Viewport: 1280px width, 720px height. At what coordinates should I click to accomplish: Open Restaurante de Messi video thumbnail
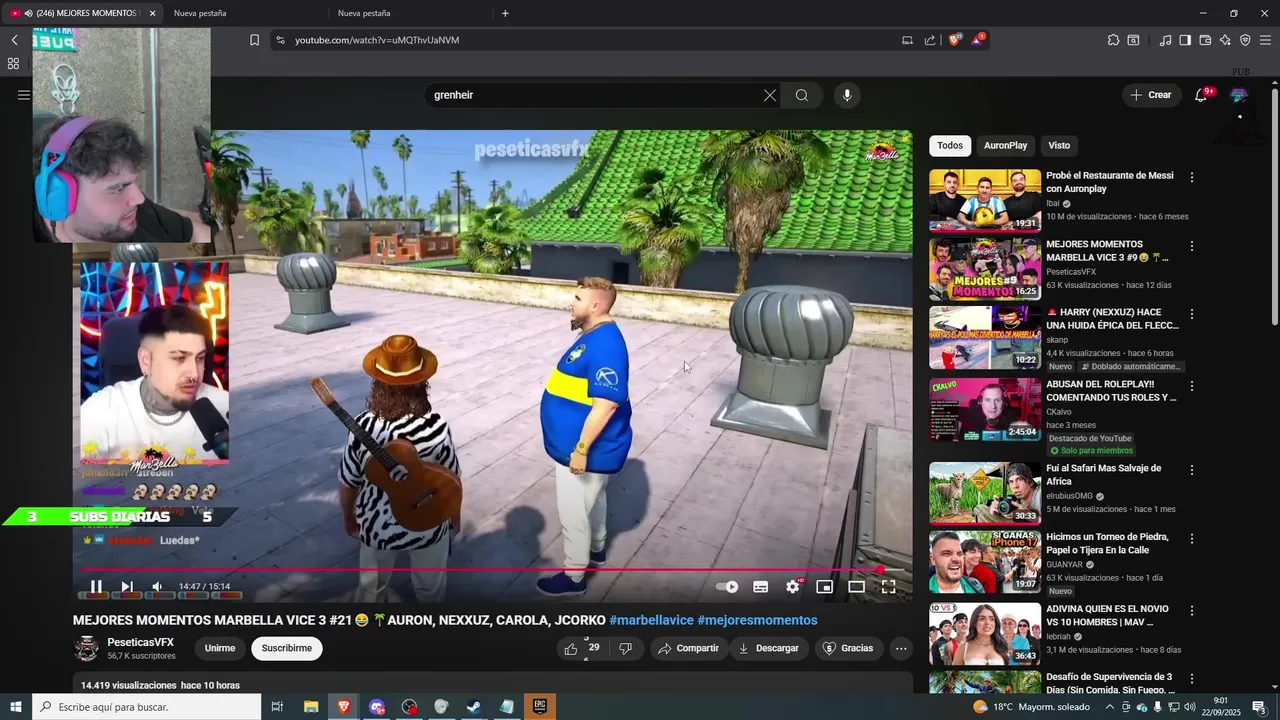coord(985,200)
